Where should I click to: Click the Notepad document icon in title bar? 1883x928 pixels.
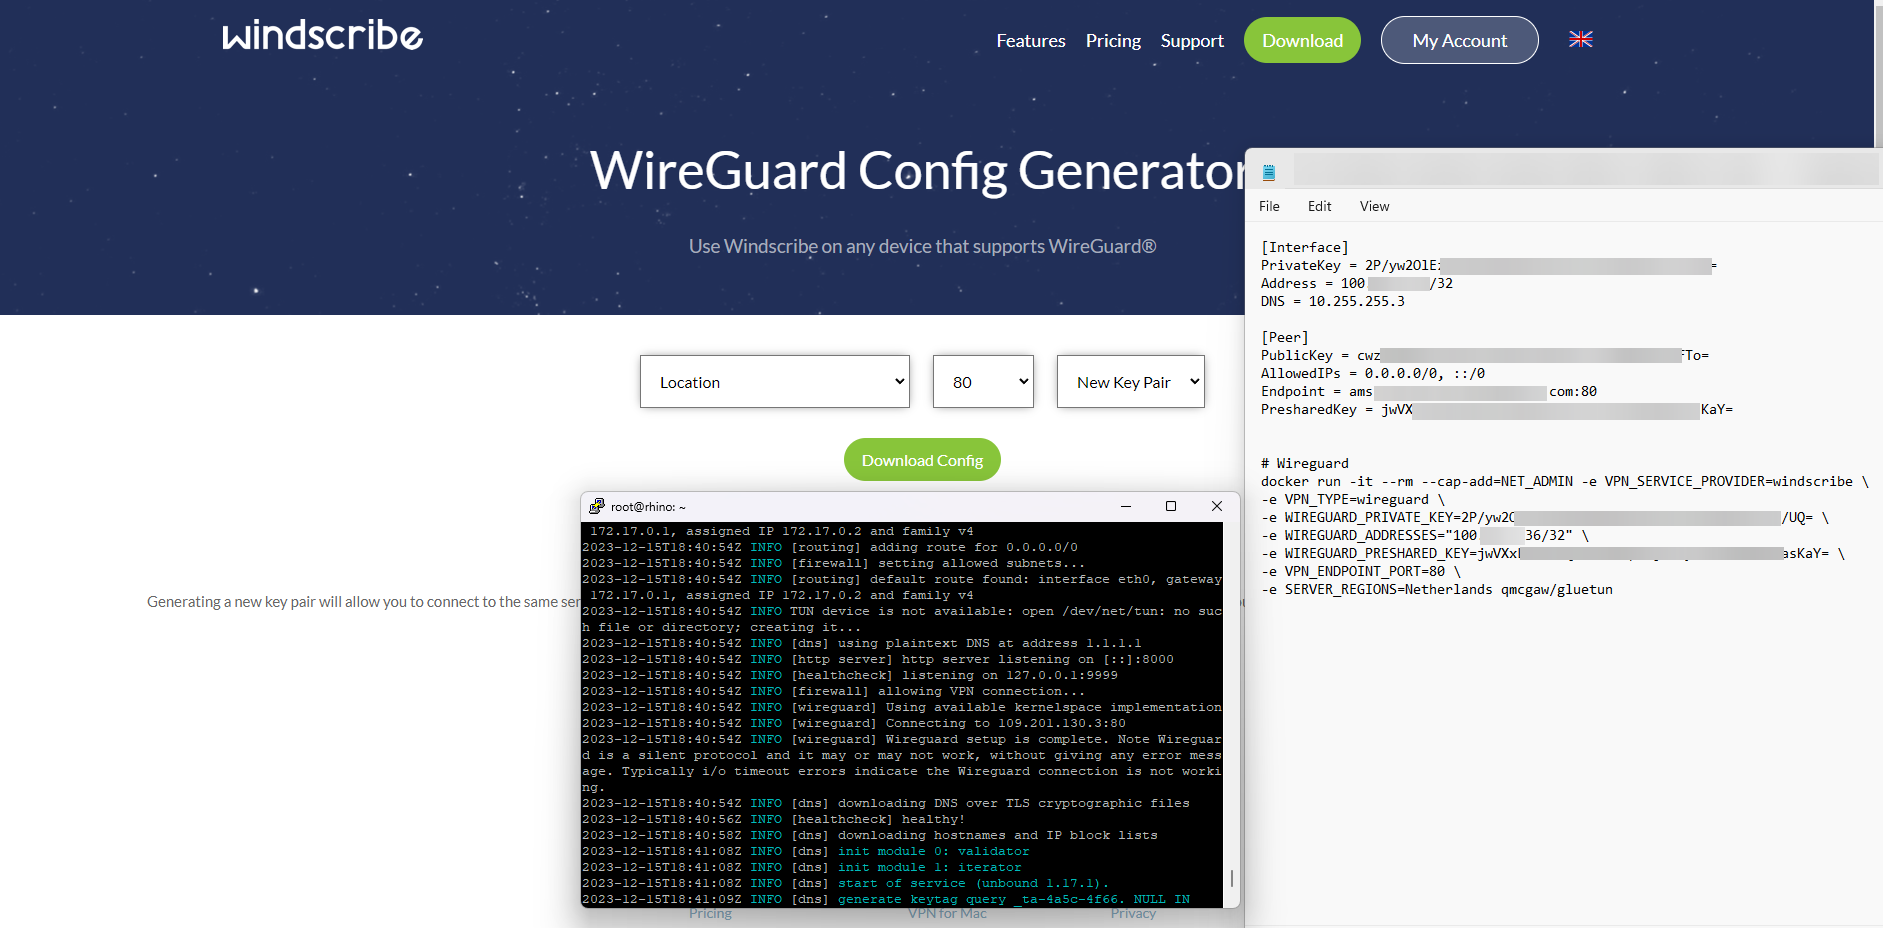(x=1269, y=172)
